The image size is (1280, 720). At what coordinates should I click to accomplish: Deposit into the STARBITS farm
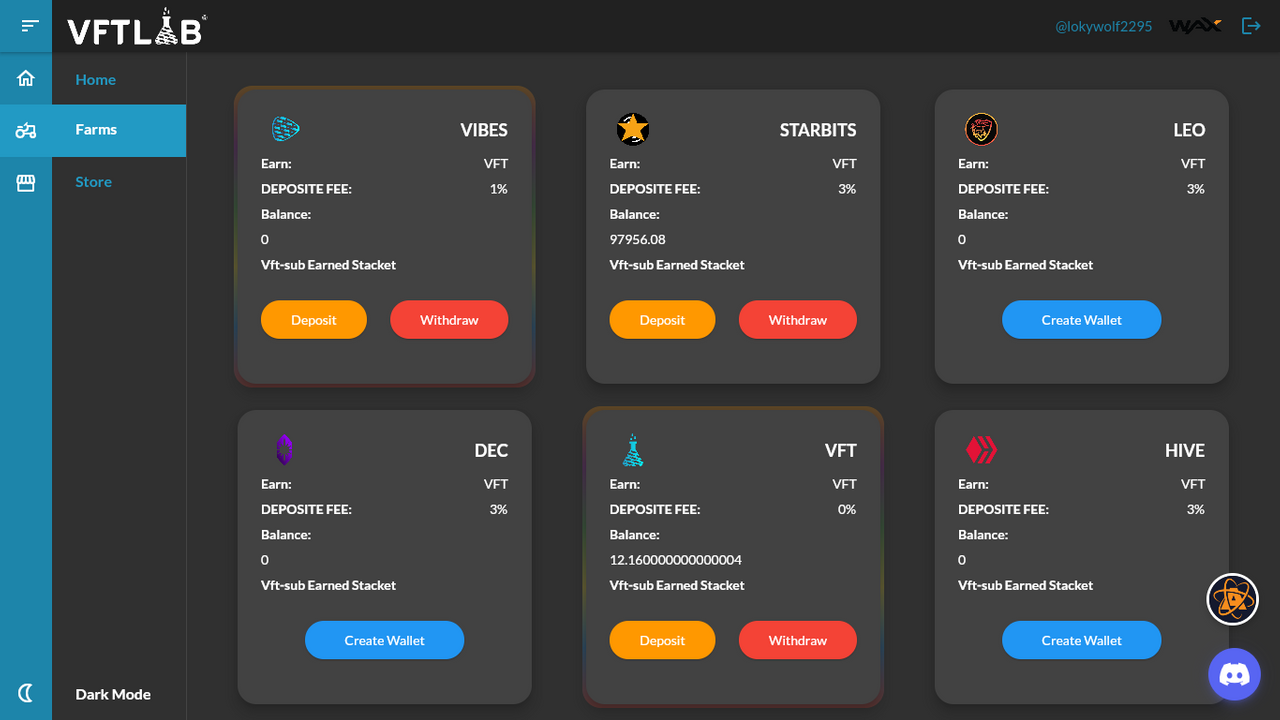point(662,320)
